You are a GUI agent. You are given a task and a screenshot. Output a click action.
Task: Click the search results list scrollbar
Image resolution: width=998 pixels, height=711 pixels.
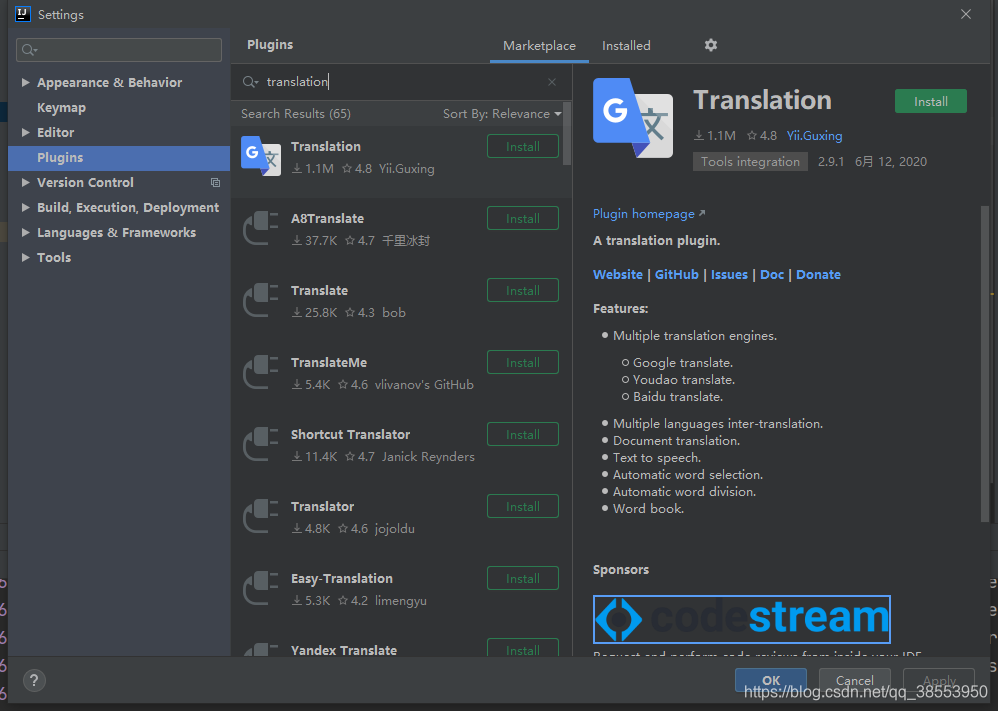(567, 134)
